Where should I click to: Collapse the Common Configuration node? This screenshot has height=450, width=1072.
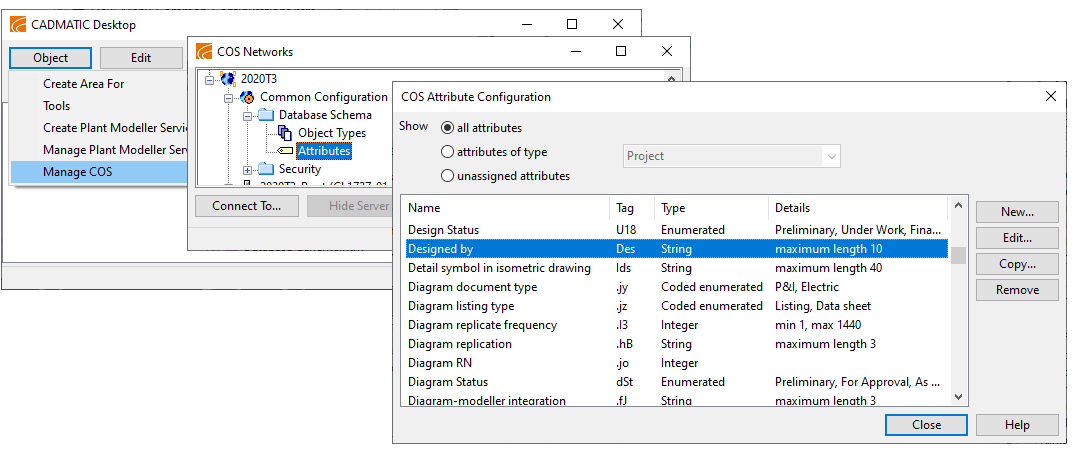(x=229, y=97)
